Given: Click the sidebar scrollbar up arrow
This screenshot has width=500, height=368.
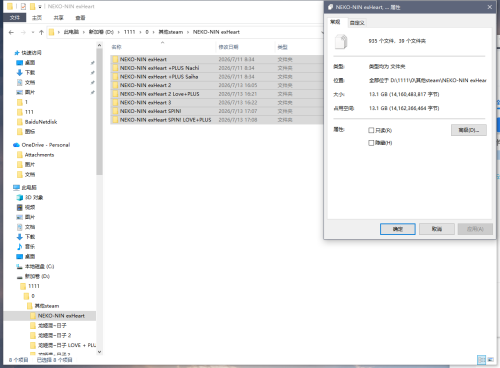Looking at the screenshot, I should (x=99, y=45).
